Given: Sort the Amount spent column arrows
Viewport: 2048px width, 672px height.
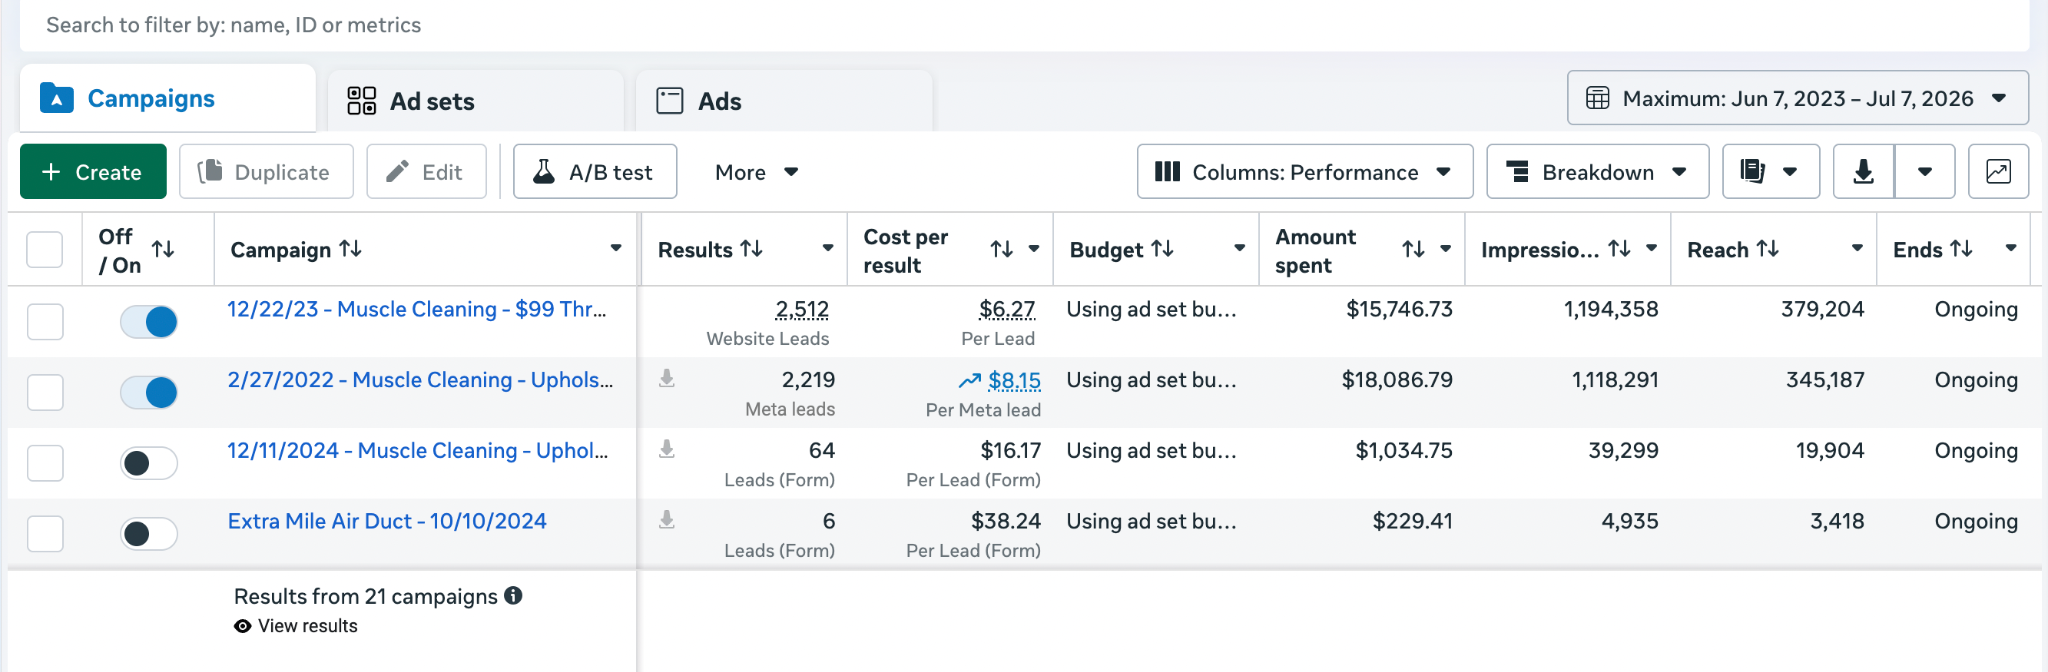Looking at the screenshot, I should point(1413,249).
